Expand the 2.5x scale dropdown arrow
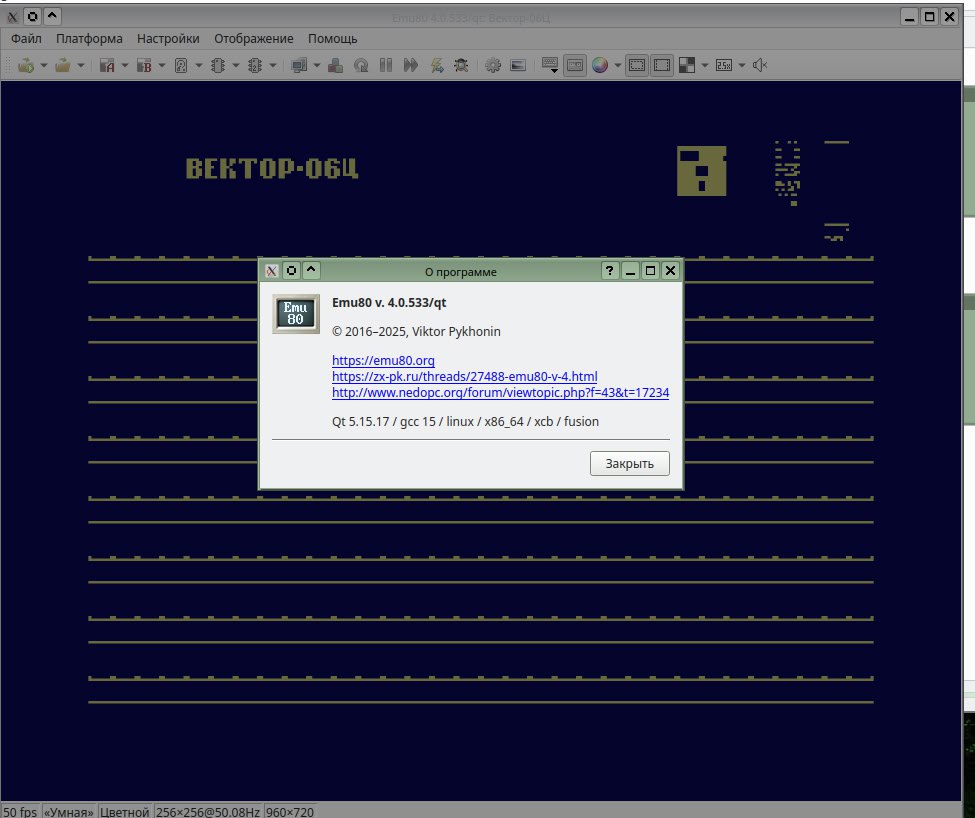 tap(741, 66)
